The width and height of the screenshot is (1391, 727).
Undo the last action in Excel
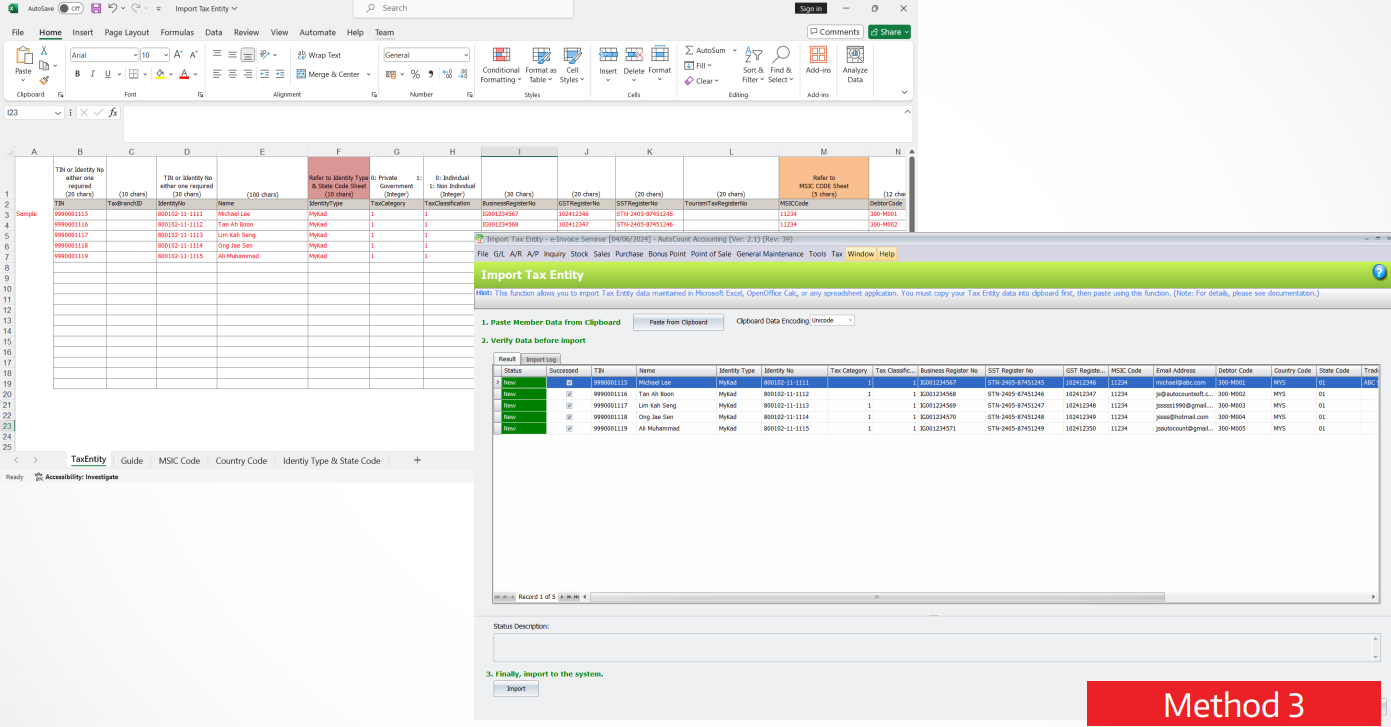point(112,8)
